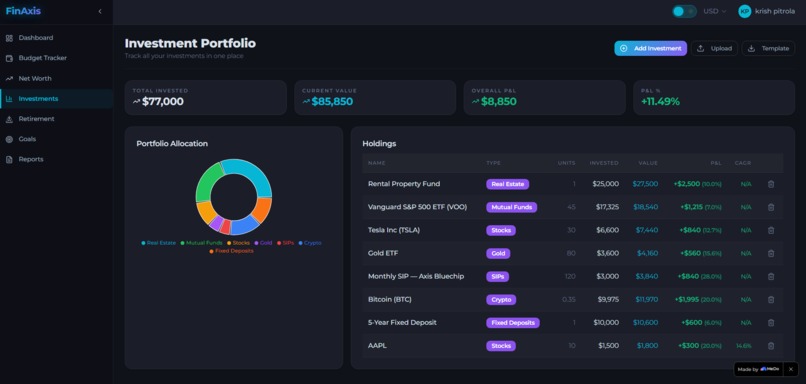Click the Reports document icon

(x=9, y=159)
